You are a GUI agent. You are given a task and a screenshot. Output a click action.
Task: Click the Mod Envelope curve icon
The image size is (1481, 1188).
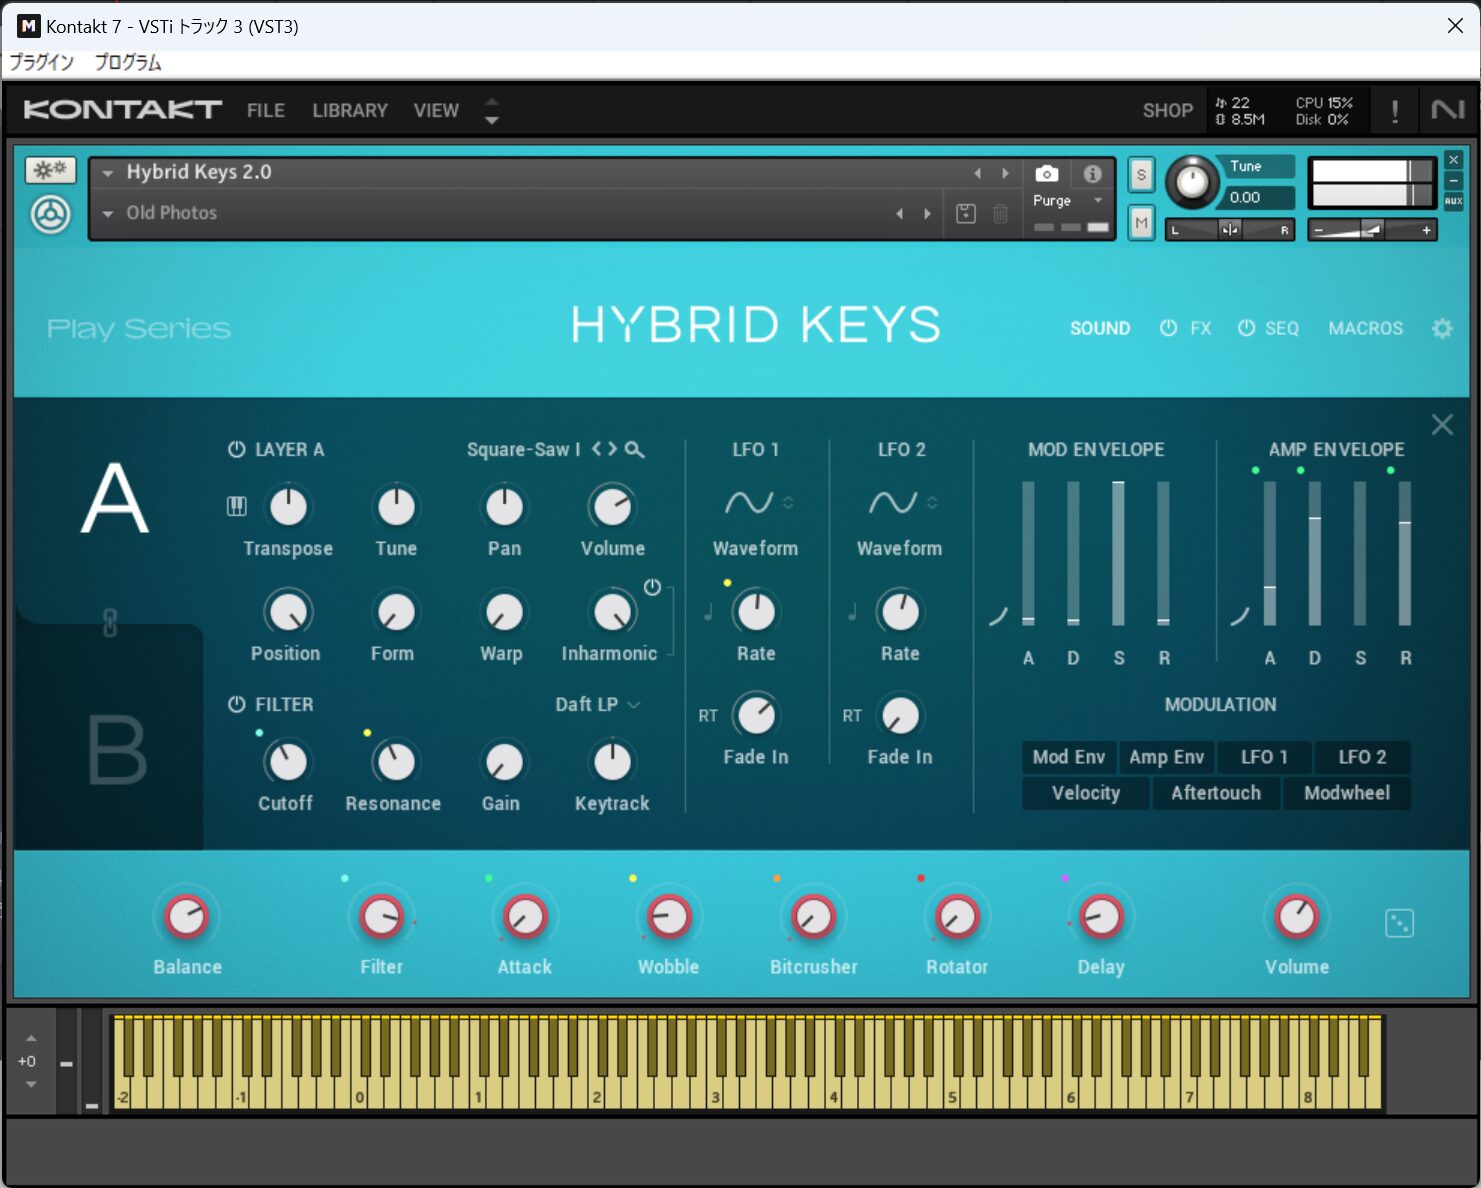coord(998,616)
